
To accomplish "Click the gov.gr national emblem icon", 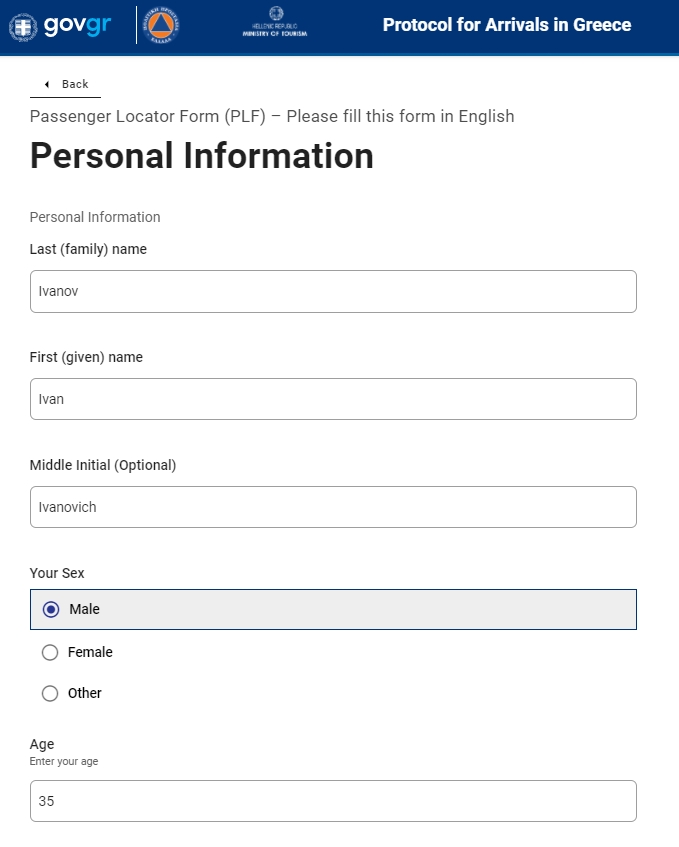I will pyautogui.click(x=23, y=26).
